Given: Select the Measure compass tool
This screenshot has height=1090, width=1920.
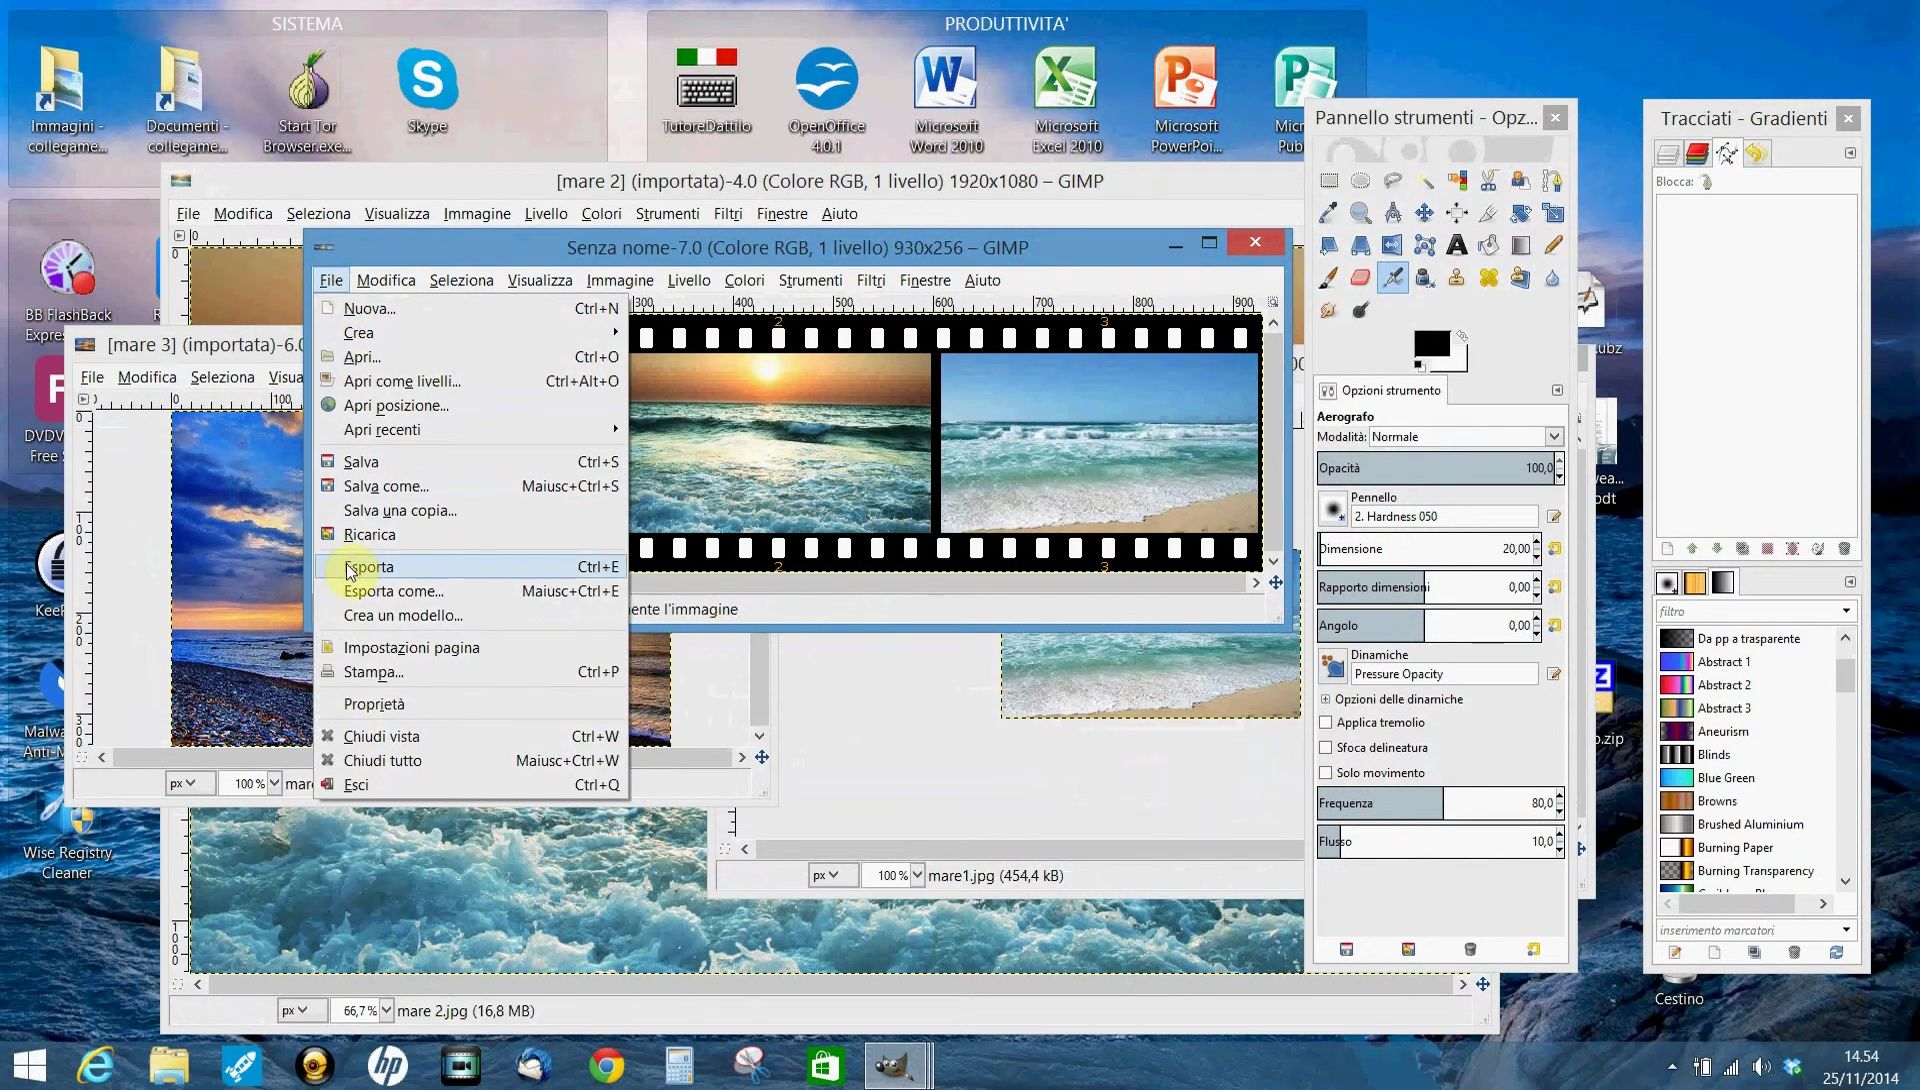Looking at the screenshot, I should pyautogui.click(x=1393, y=213).
